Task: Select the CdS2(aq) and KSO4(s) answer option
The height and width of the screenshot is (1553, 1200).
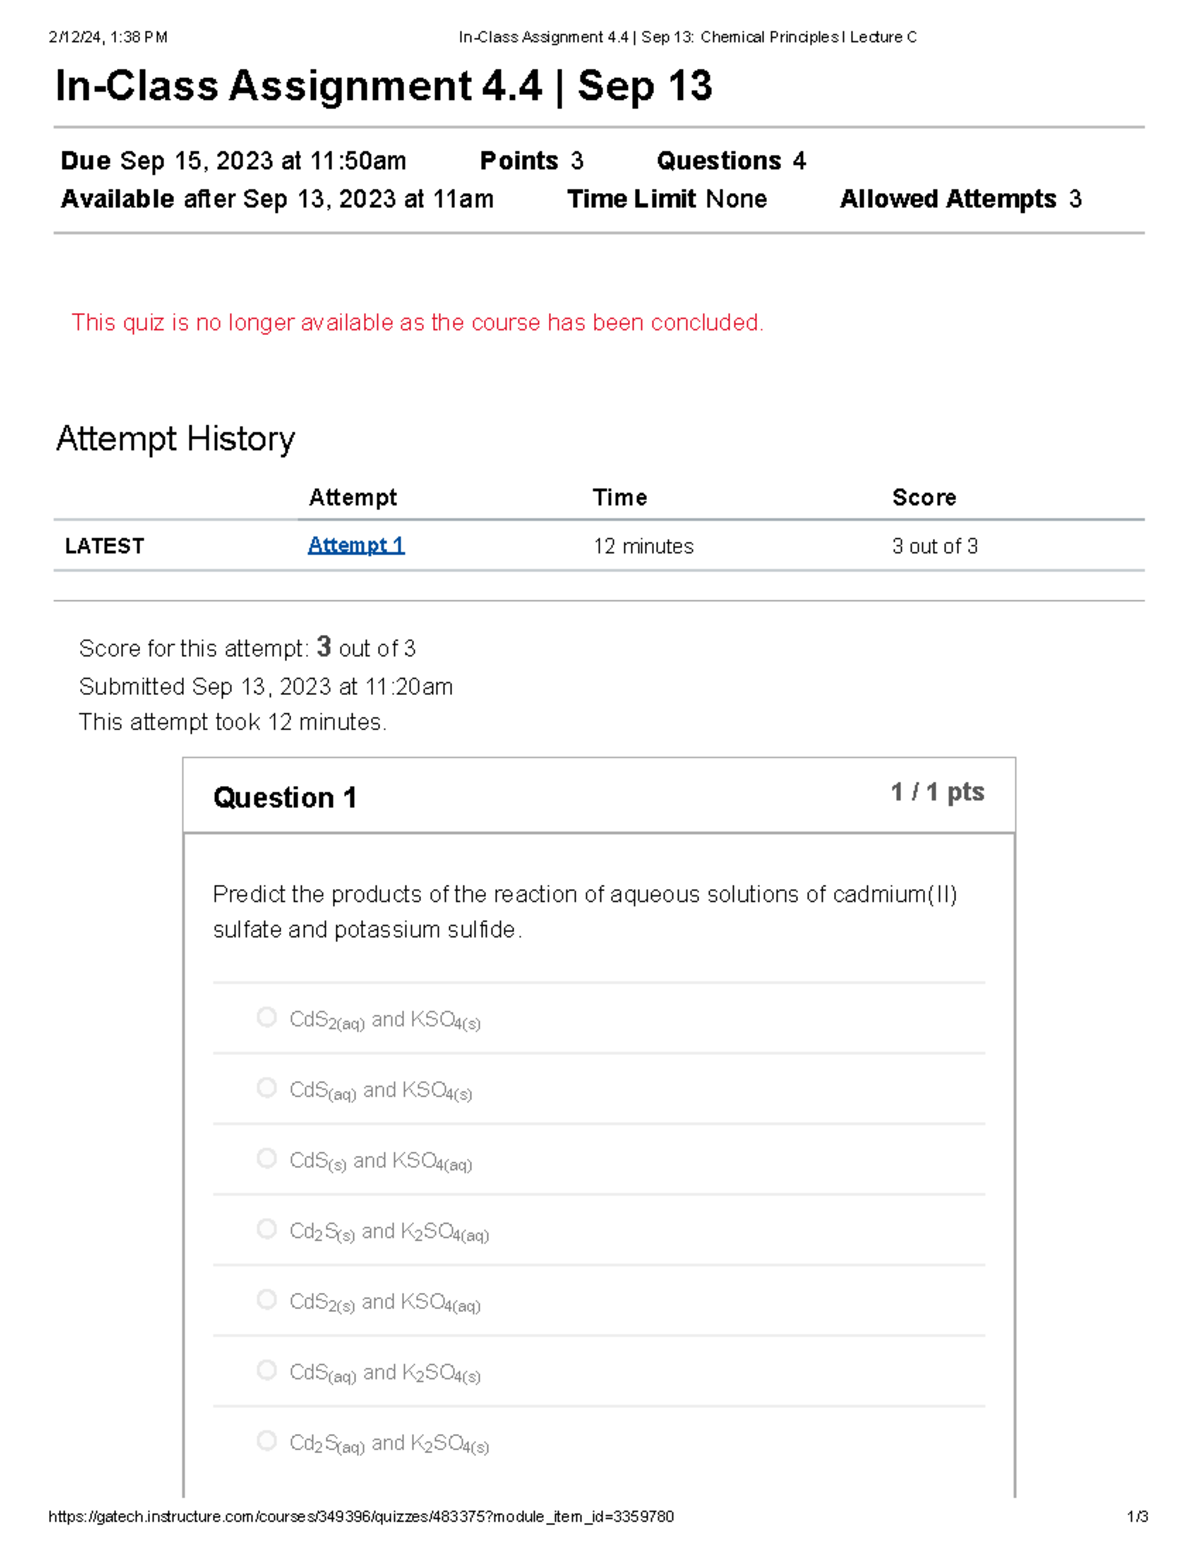Action: 267,1018
